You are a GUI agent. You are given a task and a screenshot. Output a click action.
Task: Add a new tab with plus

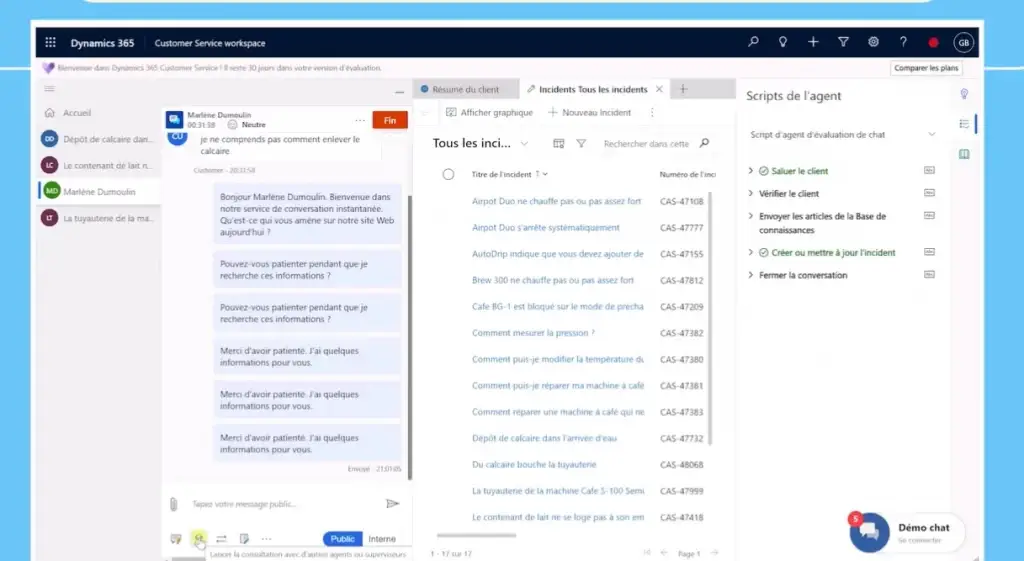pos(683,89)
